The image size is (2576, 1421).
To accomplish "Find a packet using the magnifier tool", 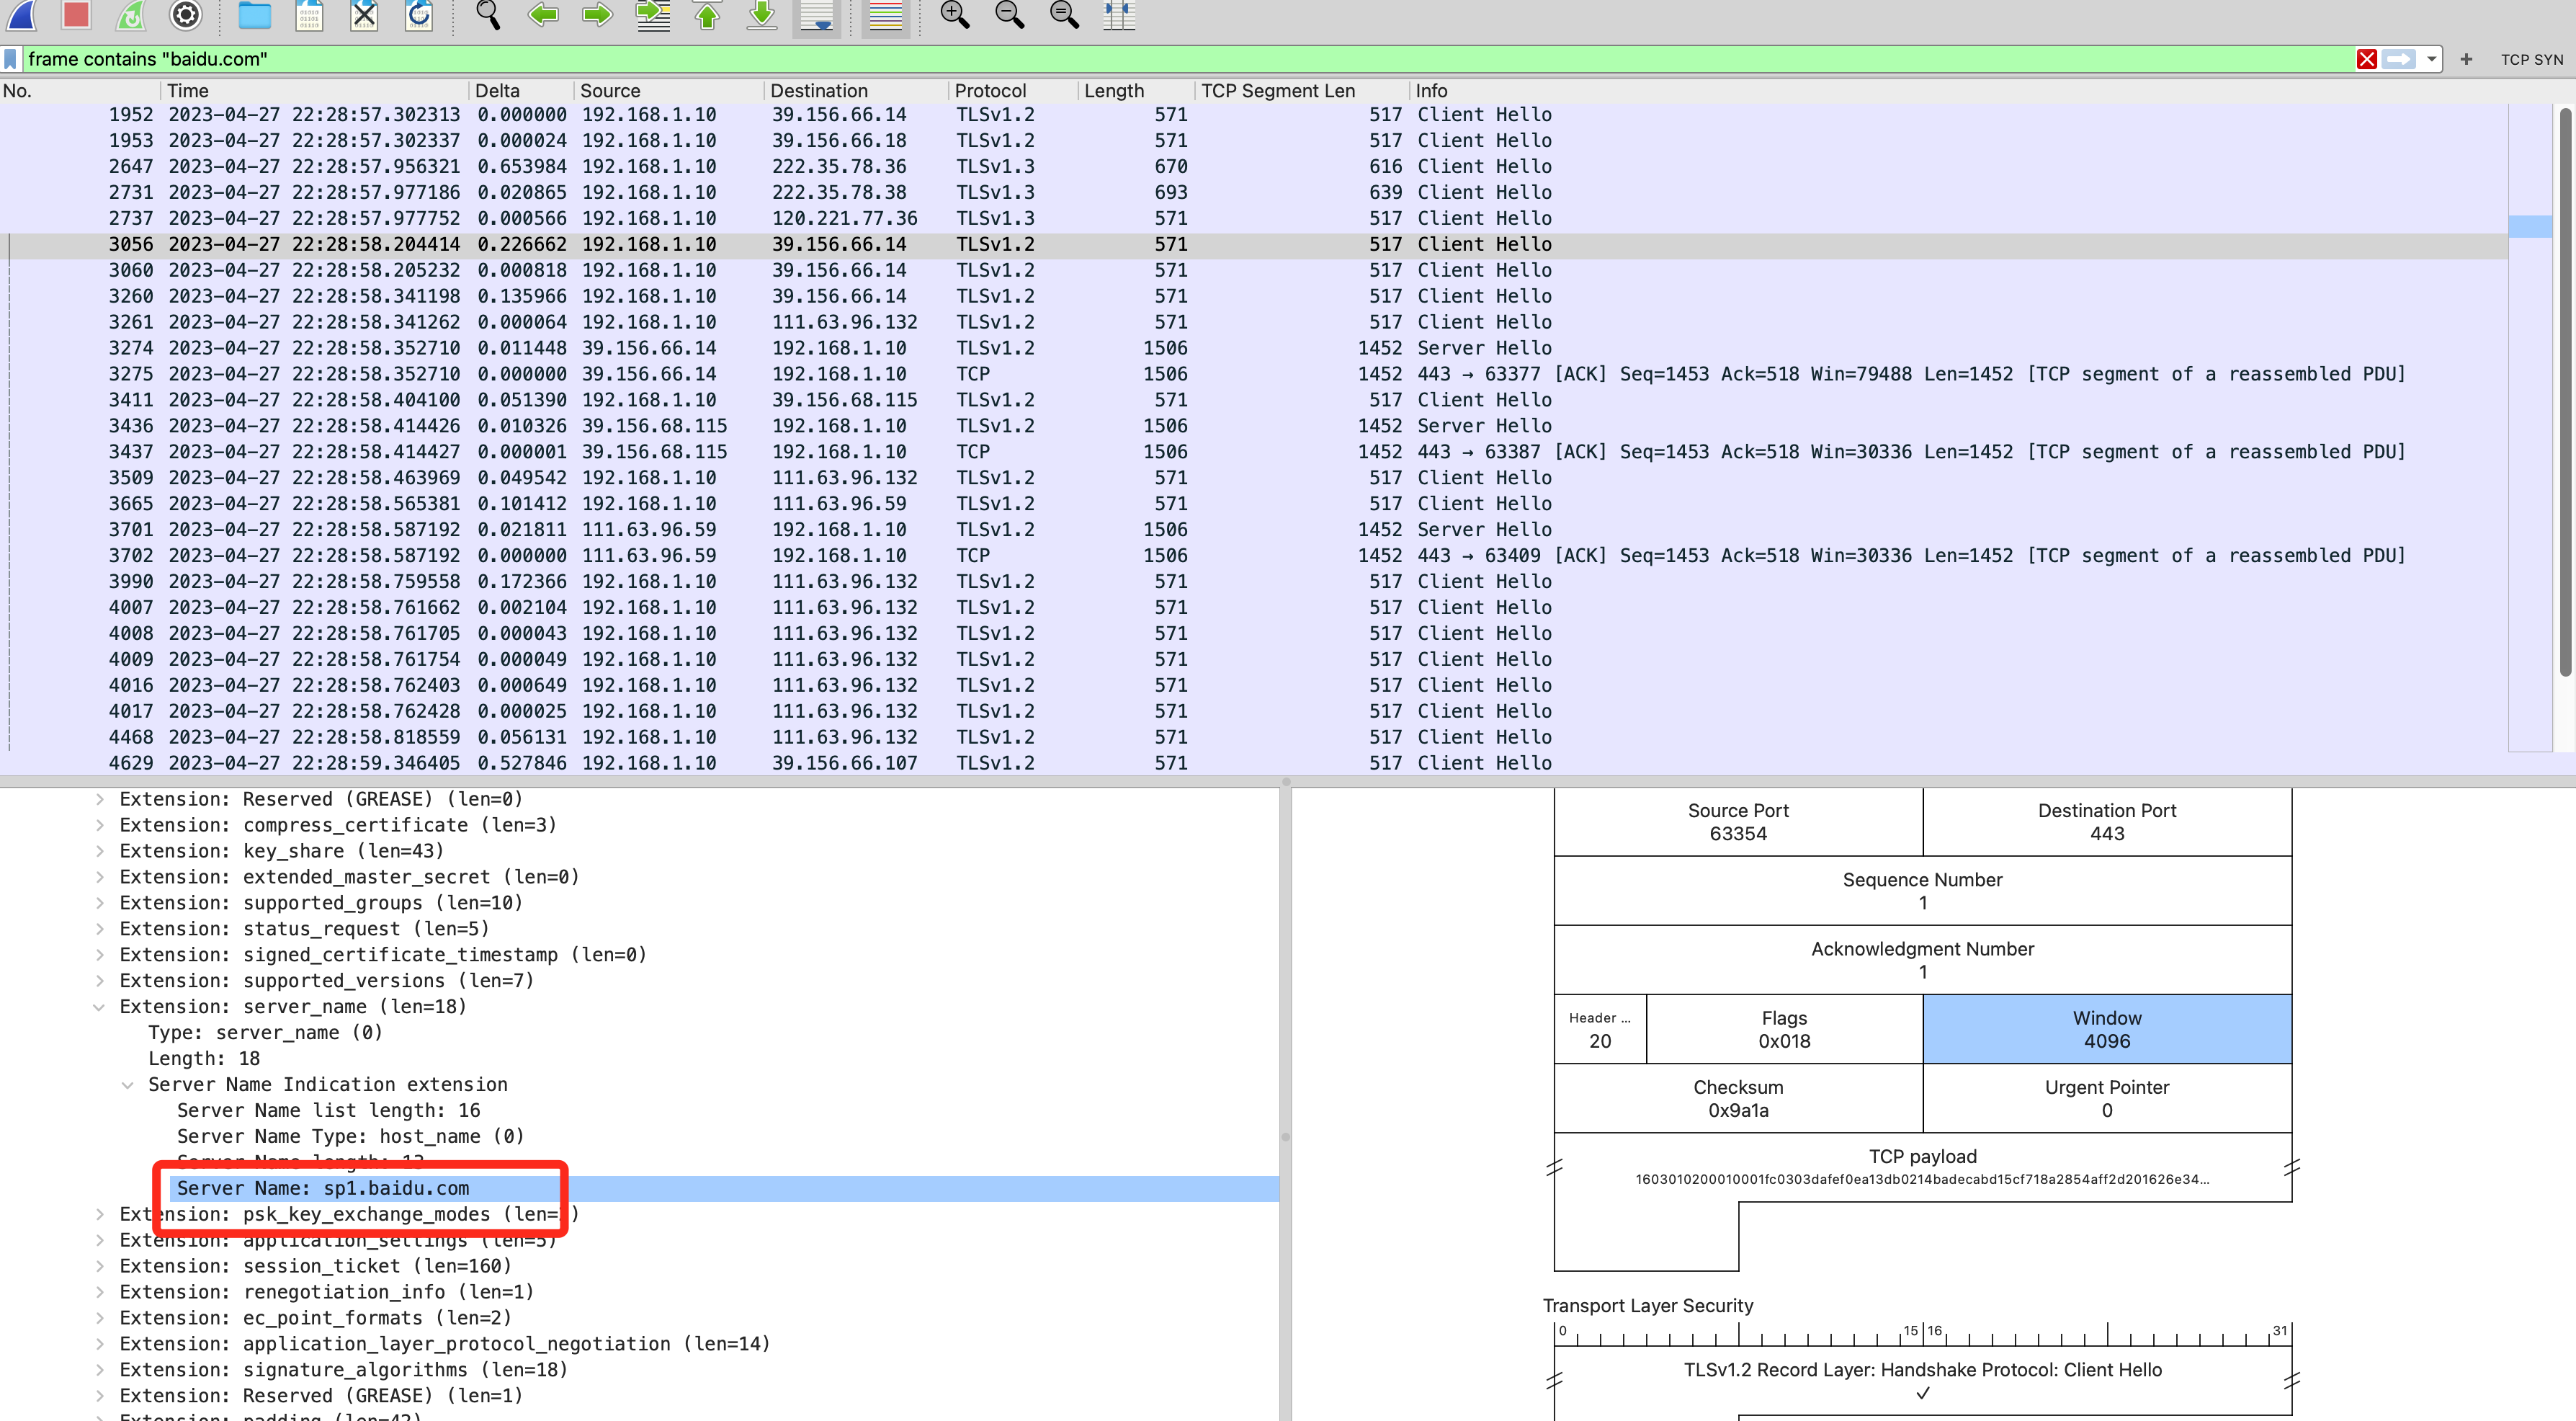I will pos(488,17).
